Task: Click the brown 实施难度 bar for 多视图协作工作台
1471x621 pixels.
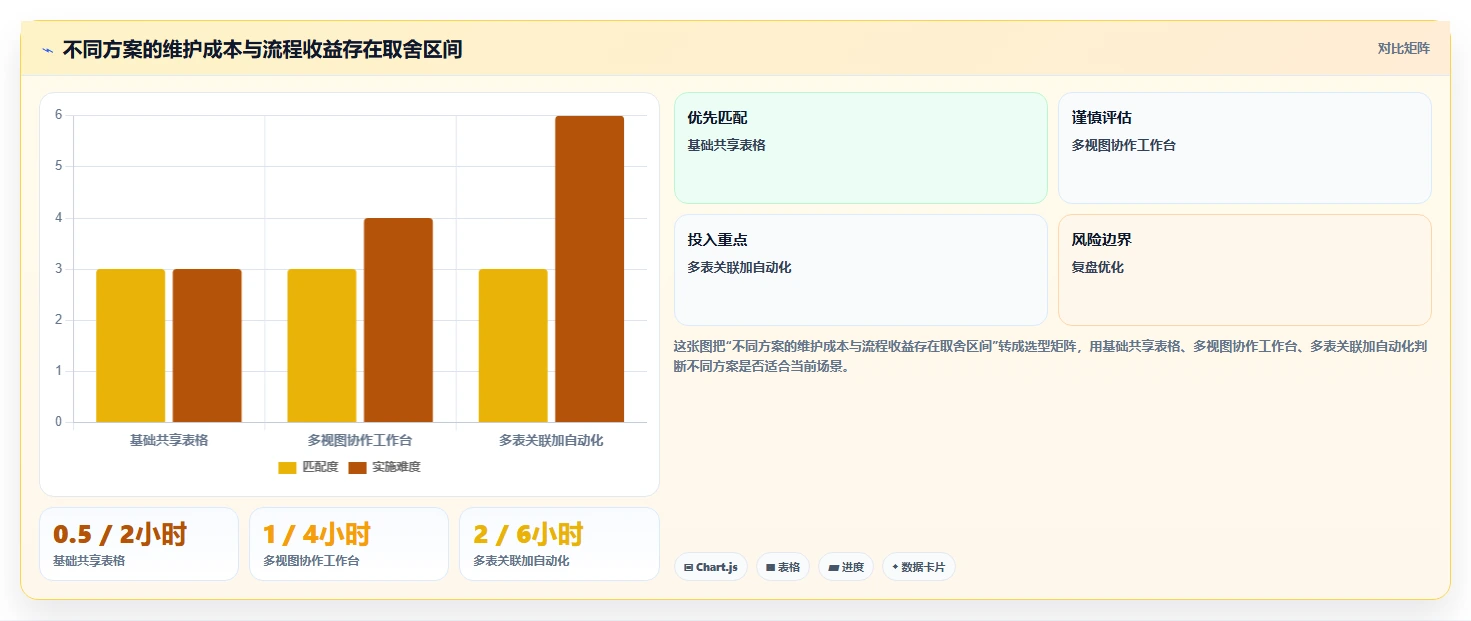Action: click(x=398, y=320)
